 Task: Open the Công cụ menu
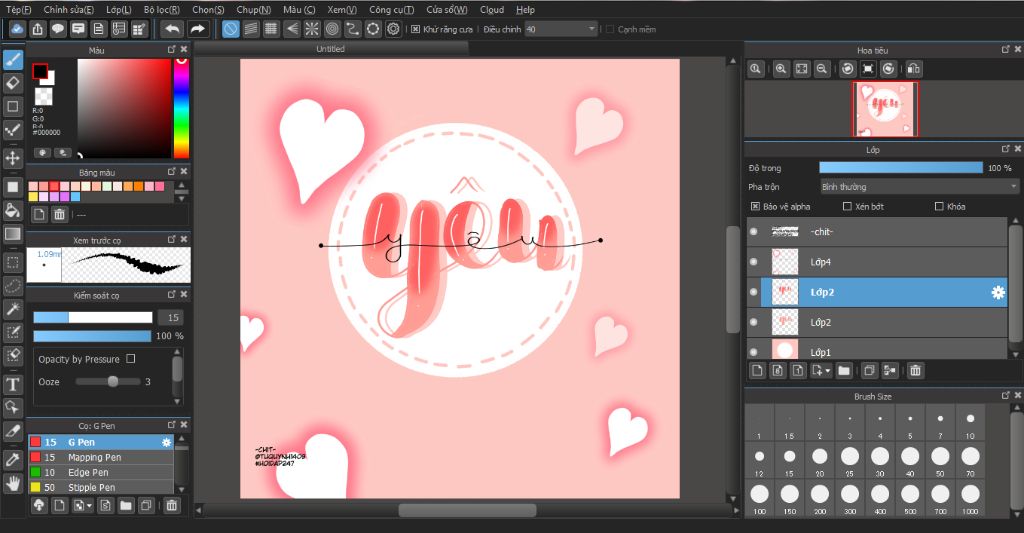click(391, 9)
